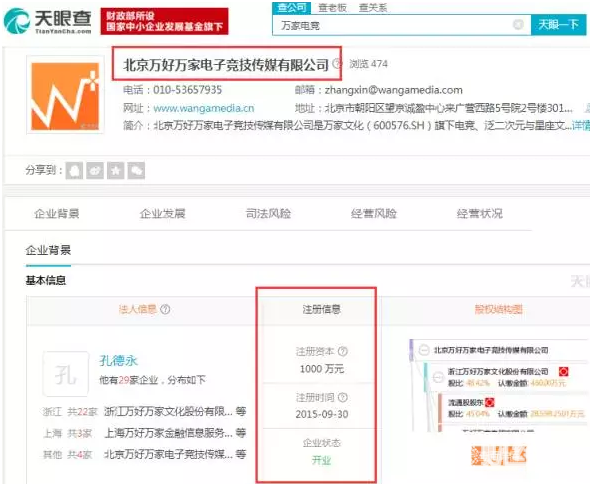Click phone number 010-53657935

tap(187, 90)
